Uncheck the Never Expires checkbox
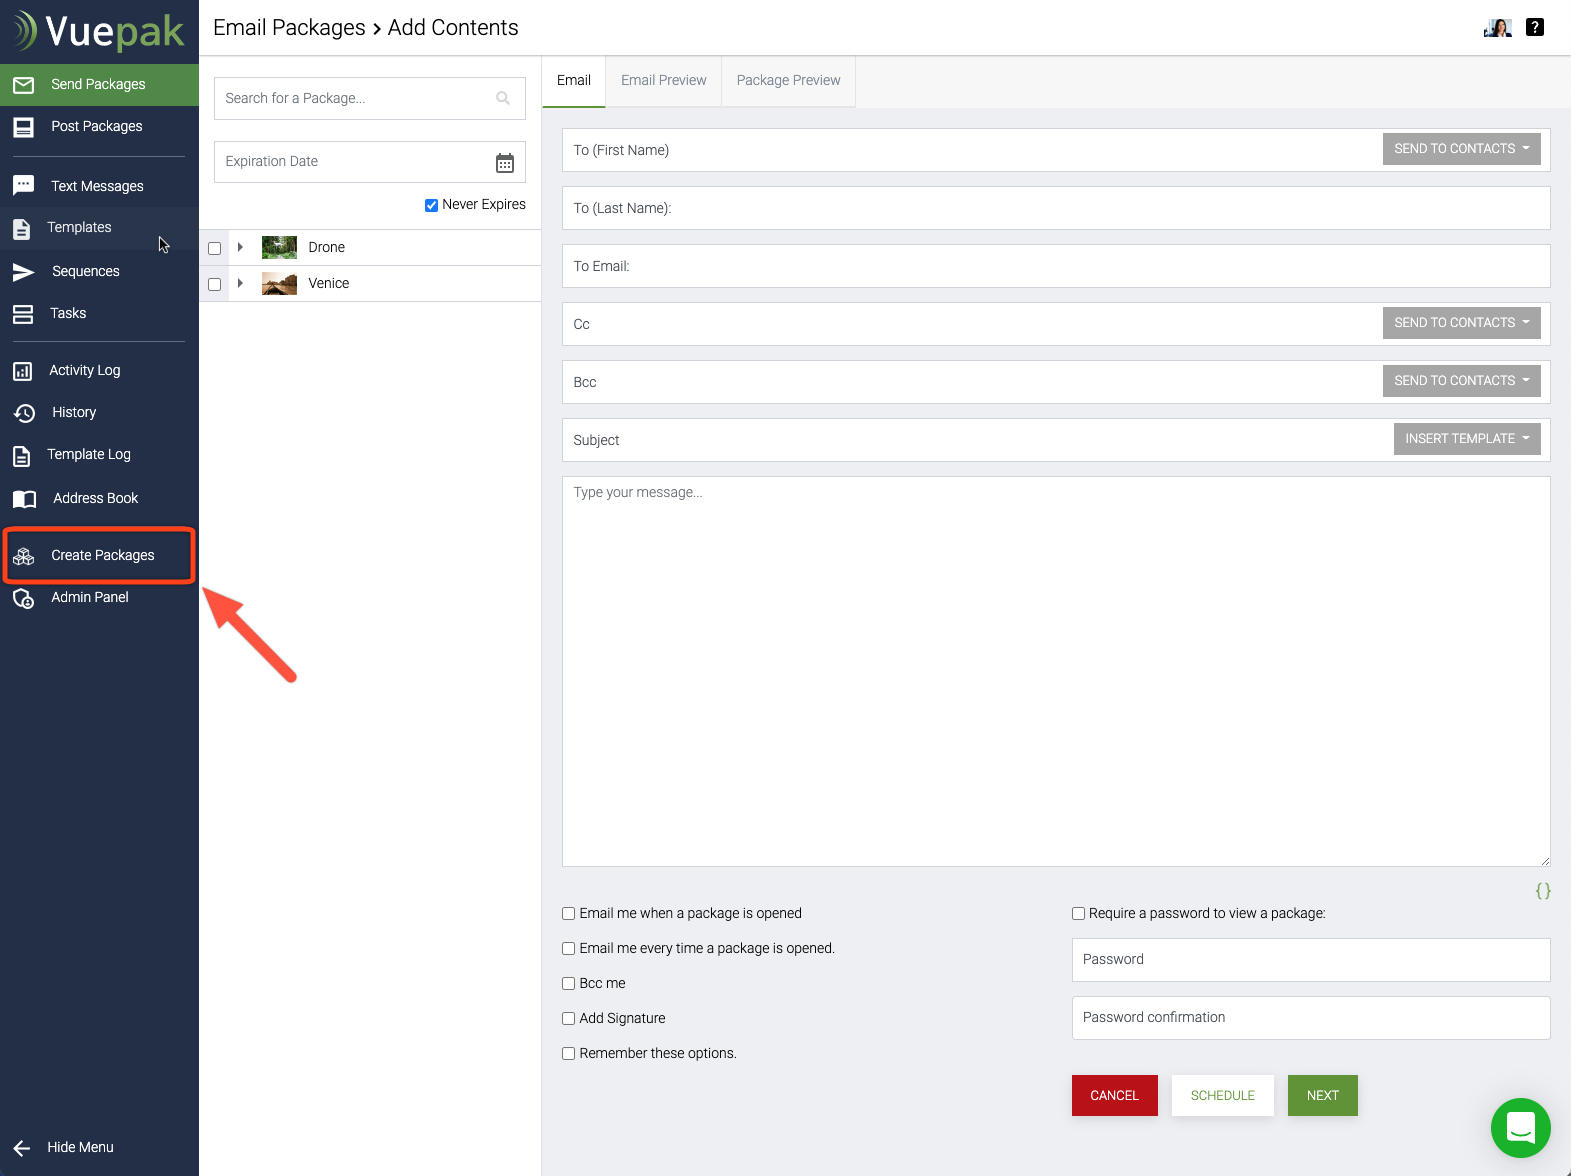 [x=431, y=205]
